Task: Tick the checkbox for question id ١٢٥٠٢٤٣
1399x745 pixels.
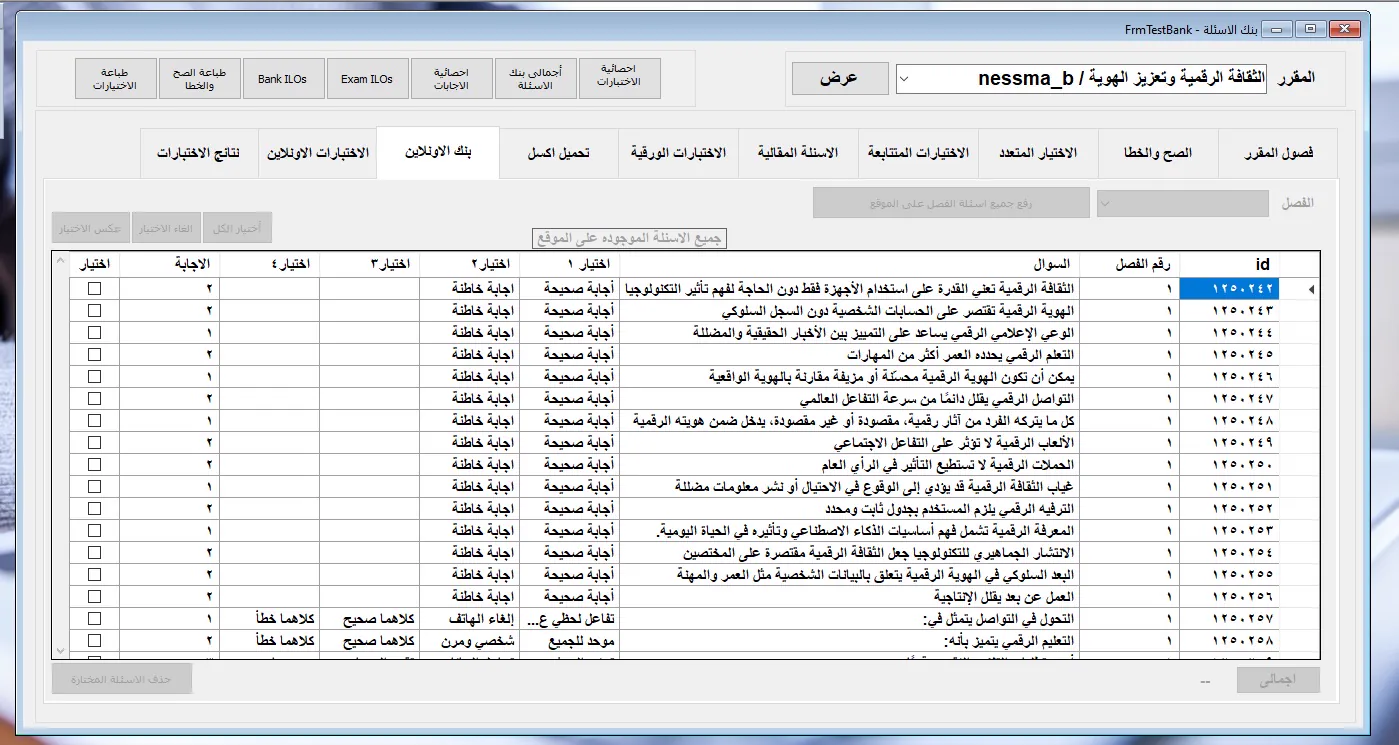Action: click(x=94, y=311)
